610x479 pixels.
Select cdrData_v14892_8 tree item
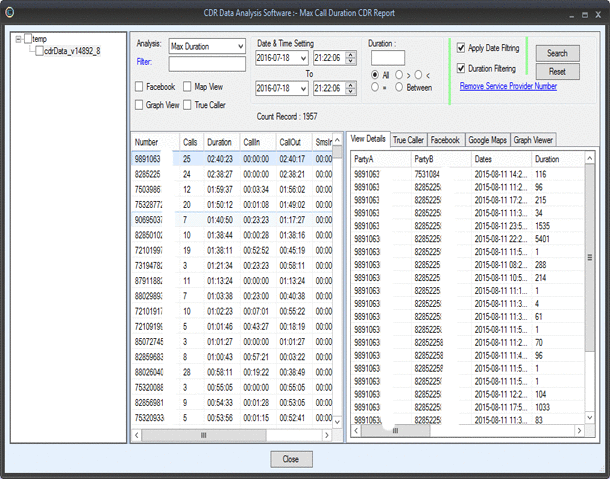(72, 51)
